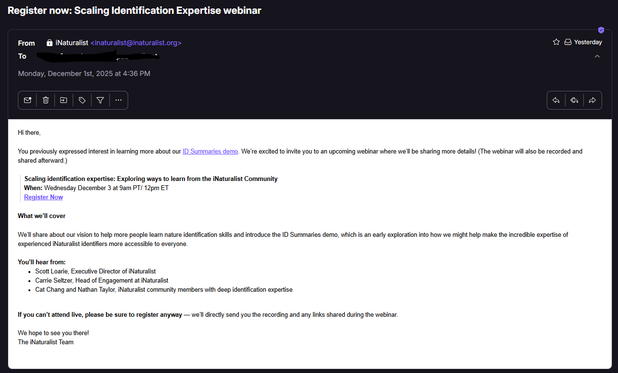Click the purple shield tracker protection icon
Image resolution: width=618 pixels, height=373 pixels.
point(601,30)
